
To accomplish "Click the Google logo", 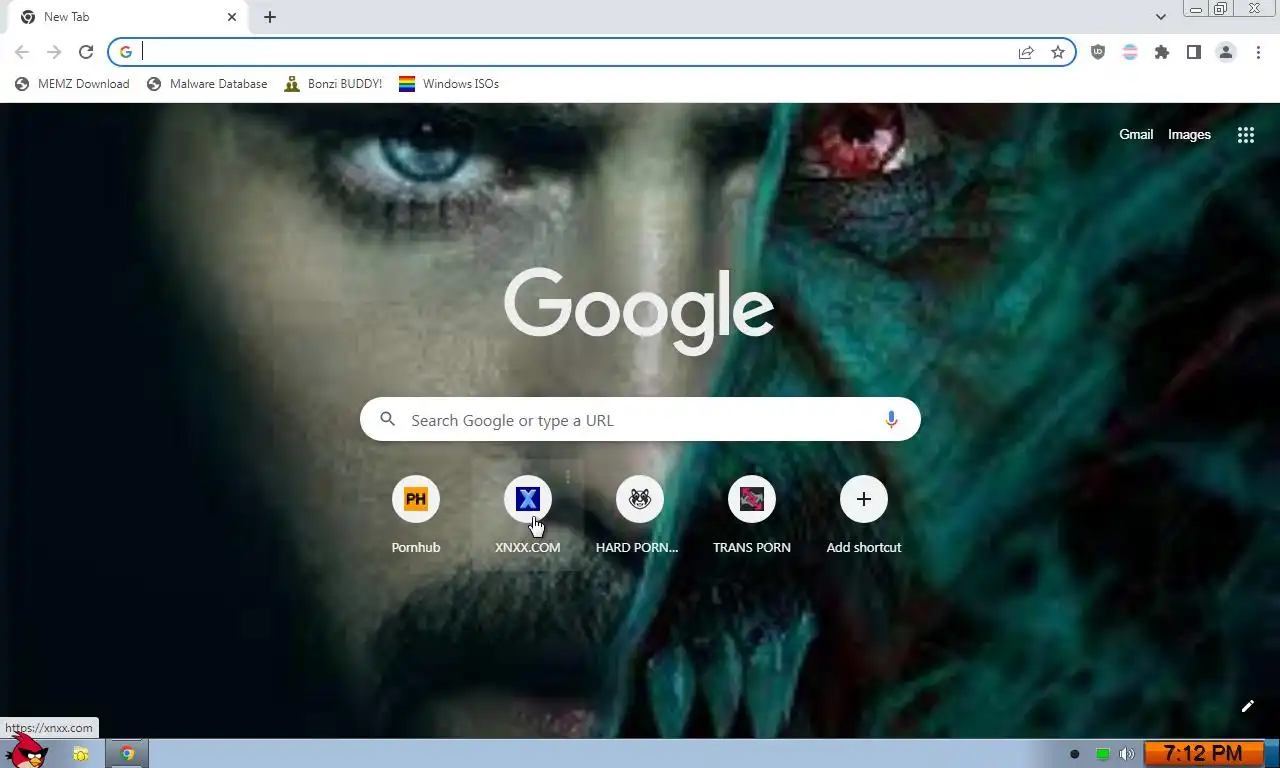I will click(639, 311).
